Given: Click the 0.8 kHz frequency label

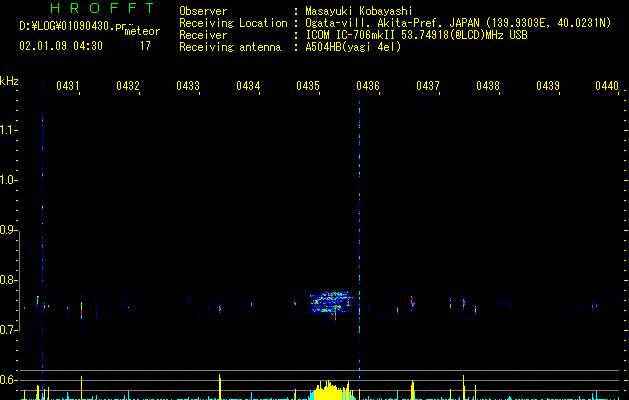Looking at the screenshot, I should (x=8, y=280).
